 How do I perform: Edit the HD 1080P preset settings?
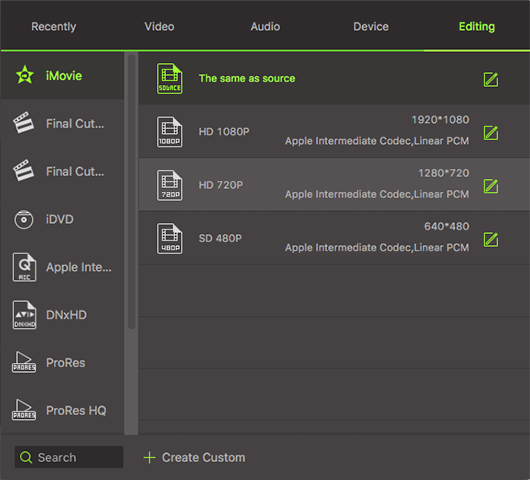491,133
